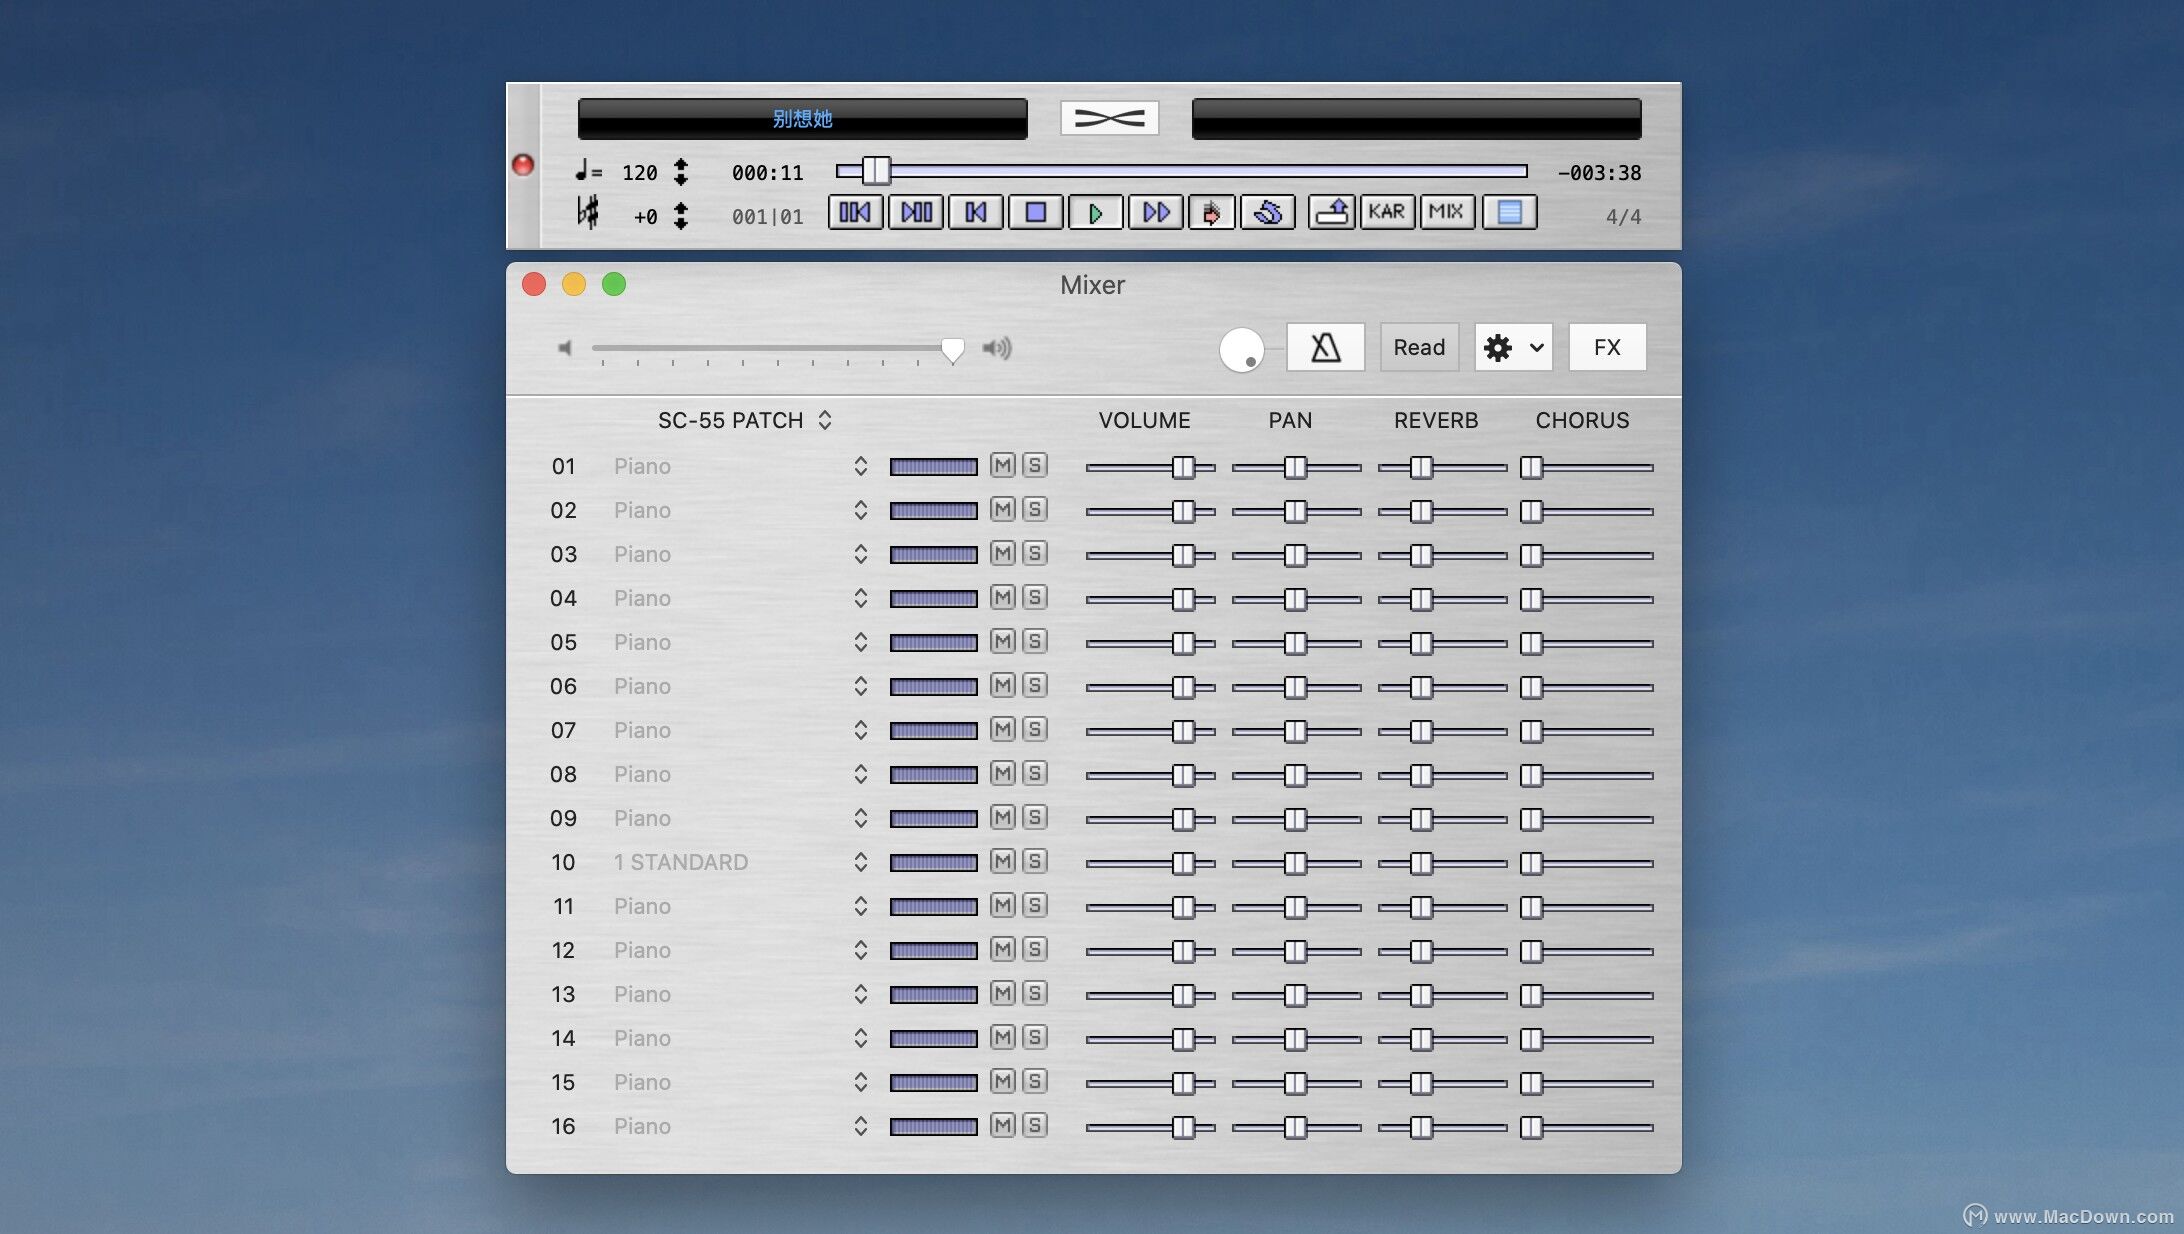Click the eject icon on the transport bar
This screenshot has width=2184, height=1234.
pyautogui.click(x=1331, y=212)
